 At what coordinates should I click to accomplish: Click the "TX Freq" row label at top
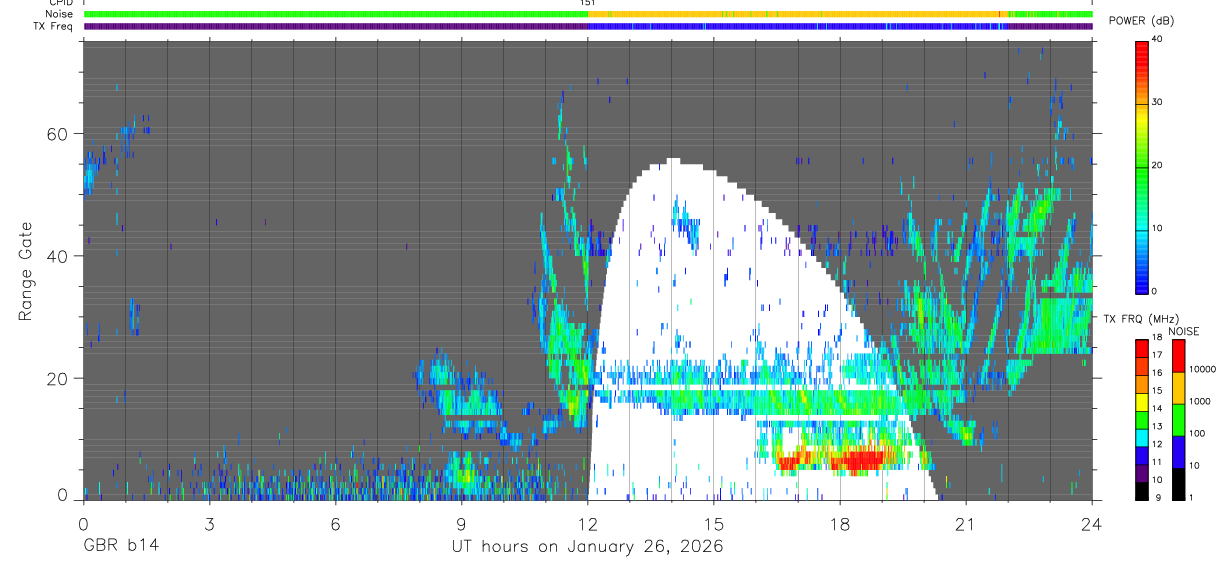click(x=55, y=26)
